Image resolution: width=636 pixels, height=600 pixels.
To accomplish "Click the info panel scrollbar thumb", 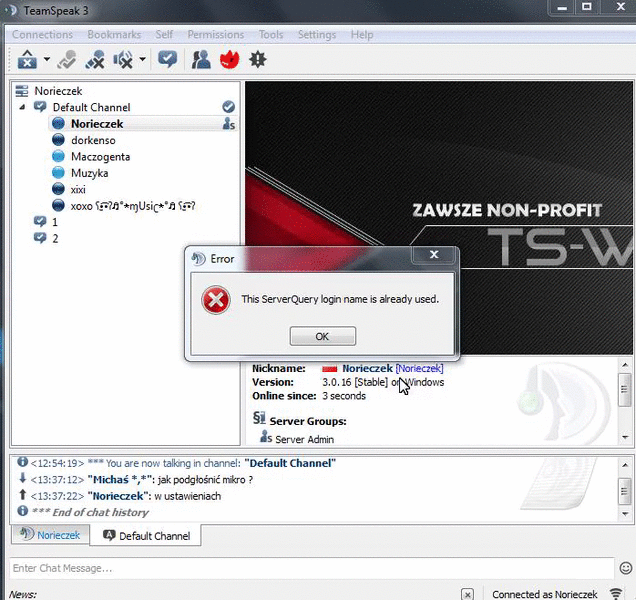I will (625, 390).
